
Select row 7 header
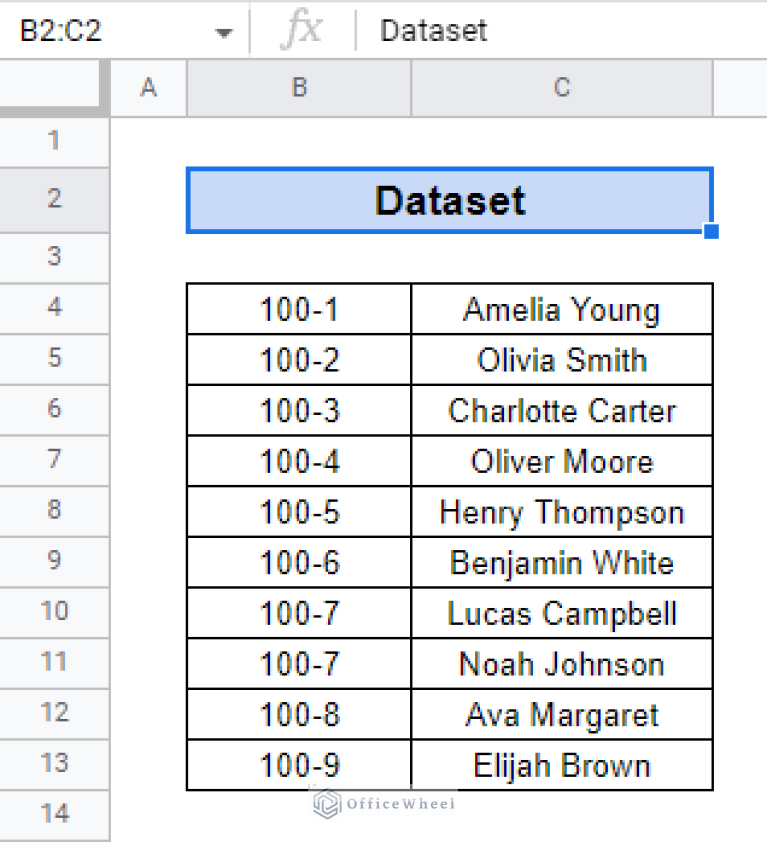point(54,460)
